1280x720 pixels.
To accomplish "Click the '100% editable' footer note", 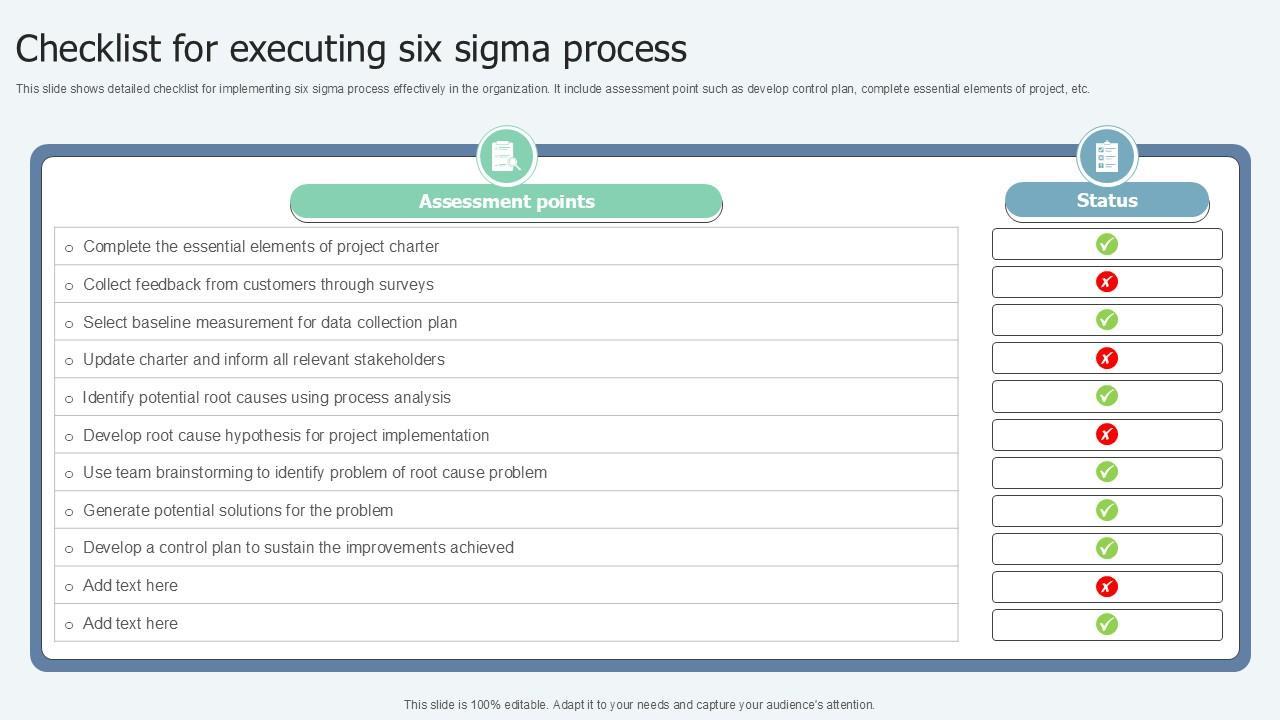I will point(639,705).
